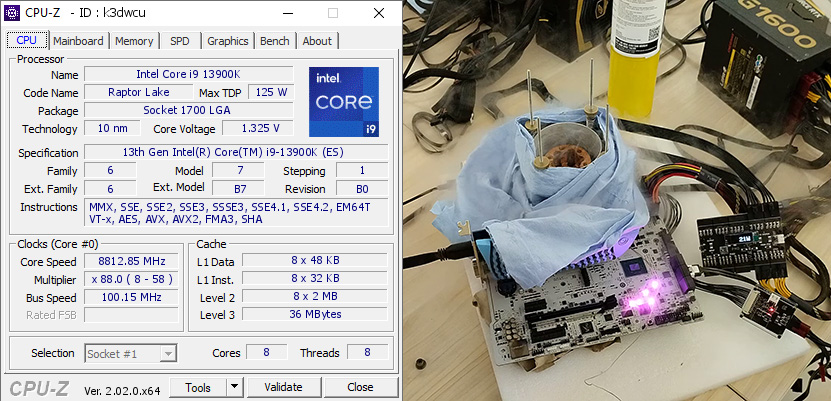831x401 pixels.
Task: Switch to the Mainboard tab
Action: pyautogui.click(x=78, y=41)
